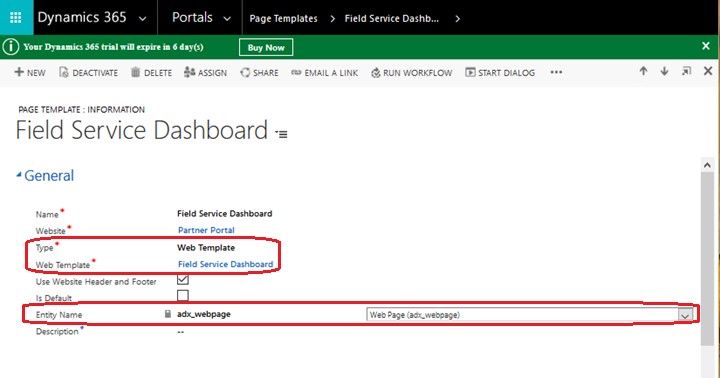This screenshot has height=378, width=720.
Task: Click the Web Template field label
Action: (x=63, y=265)
